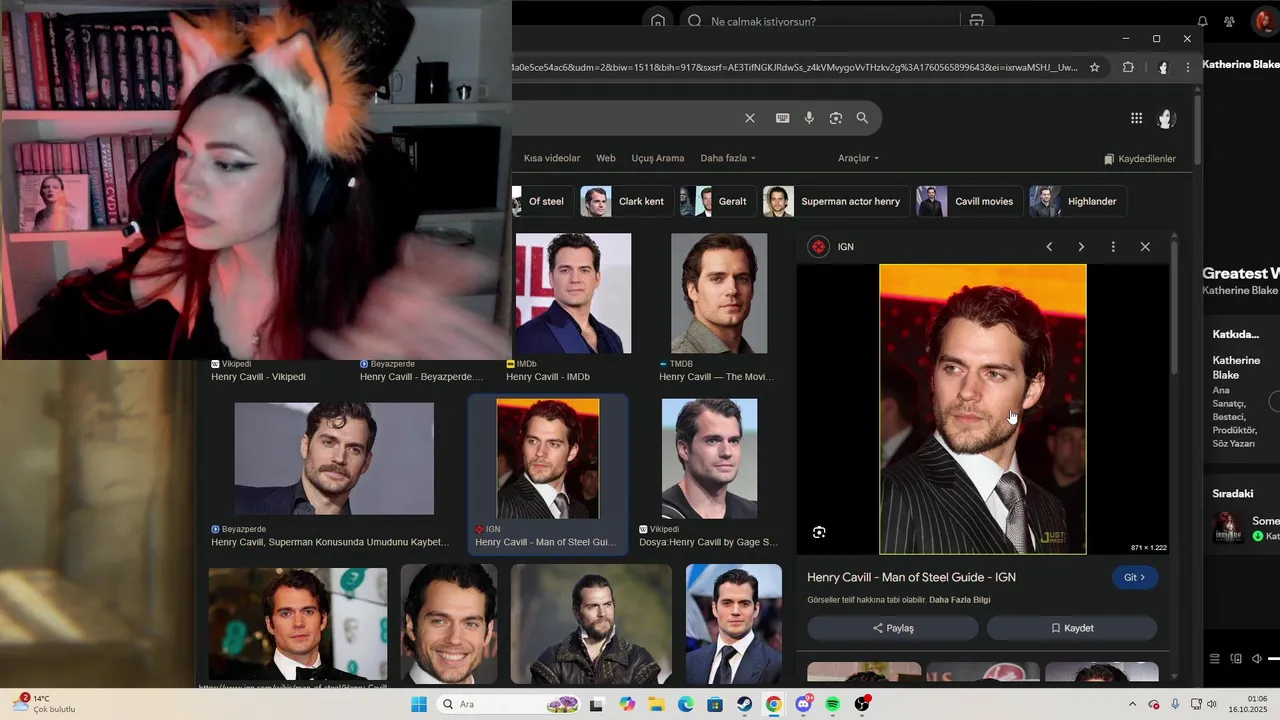The height and width of the screenshot is (720, 1280).
Task: Open Kaydedilenler saved items
Action: [x=1140, y=159]
